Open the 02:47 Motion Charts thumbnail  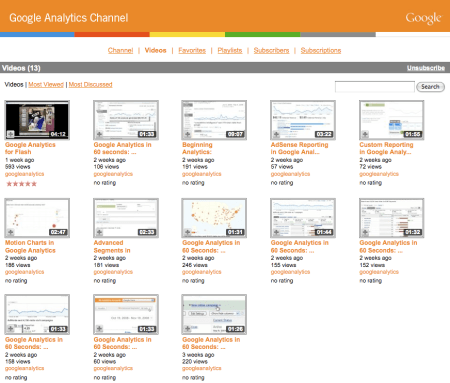tap(37, 218)
